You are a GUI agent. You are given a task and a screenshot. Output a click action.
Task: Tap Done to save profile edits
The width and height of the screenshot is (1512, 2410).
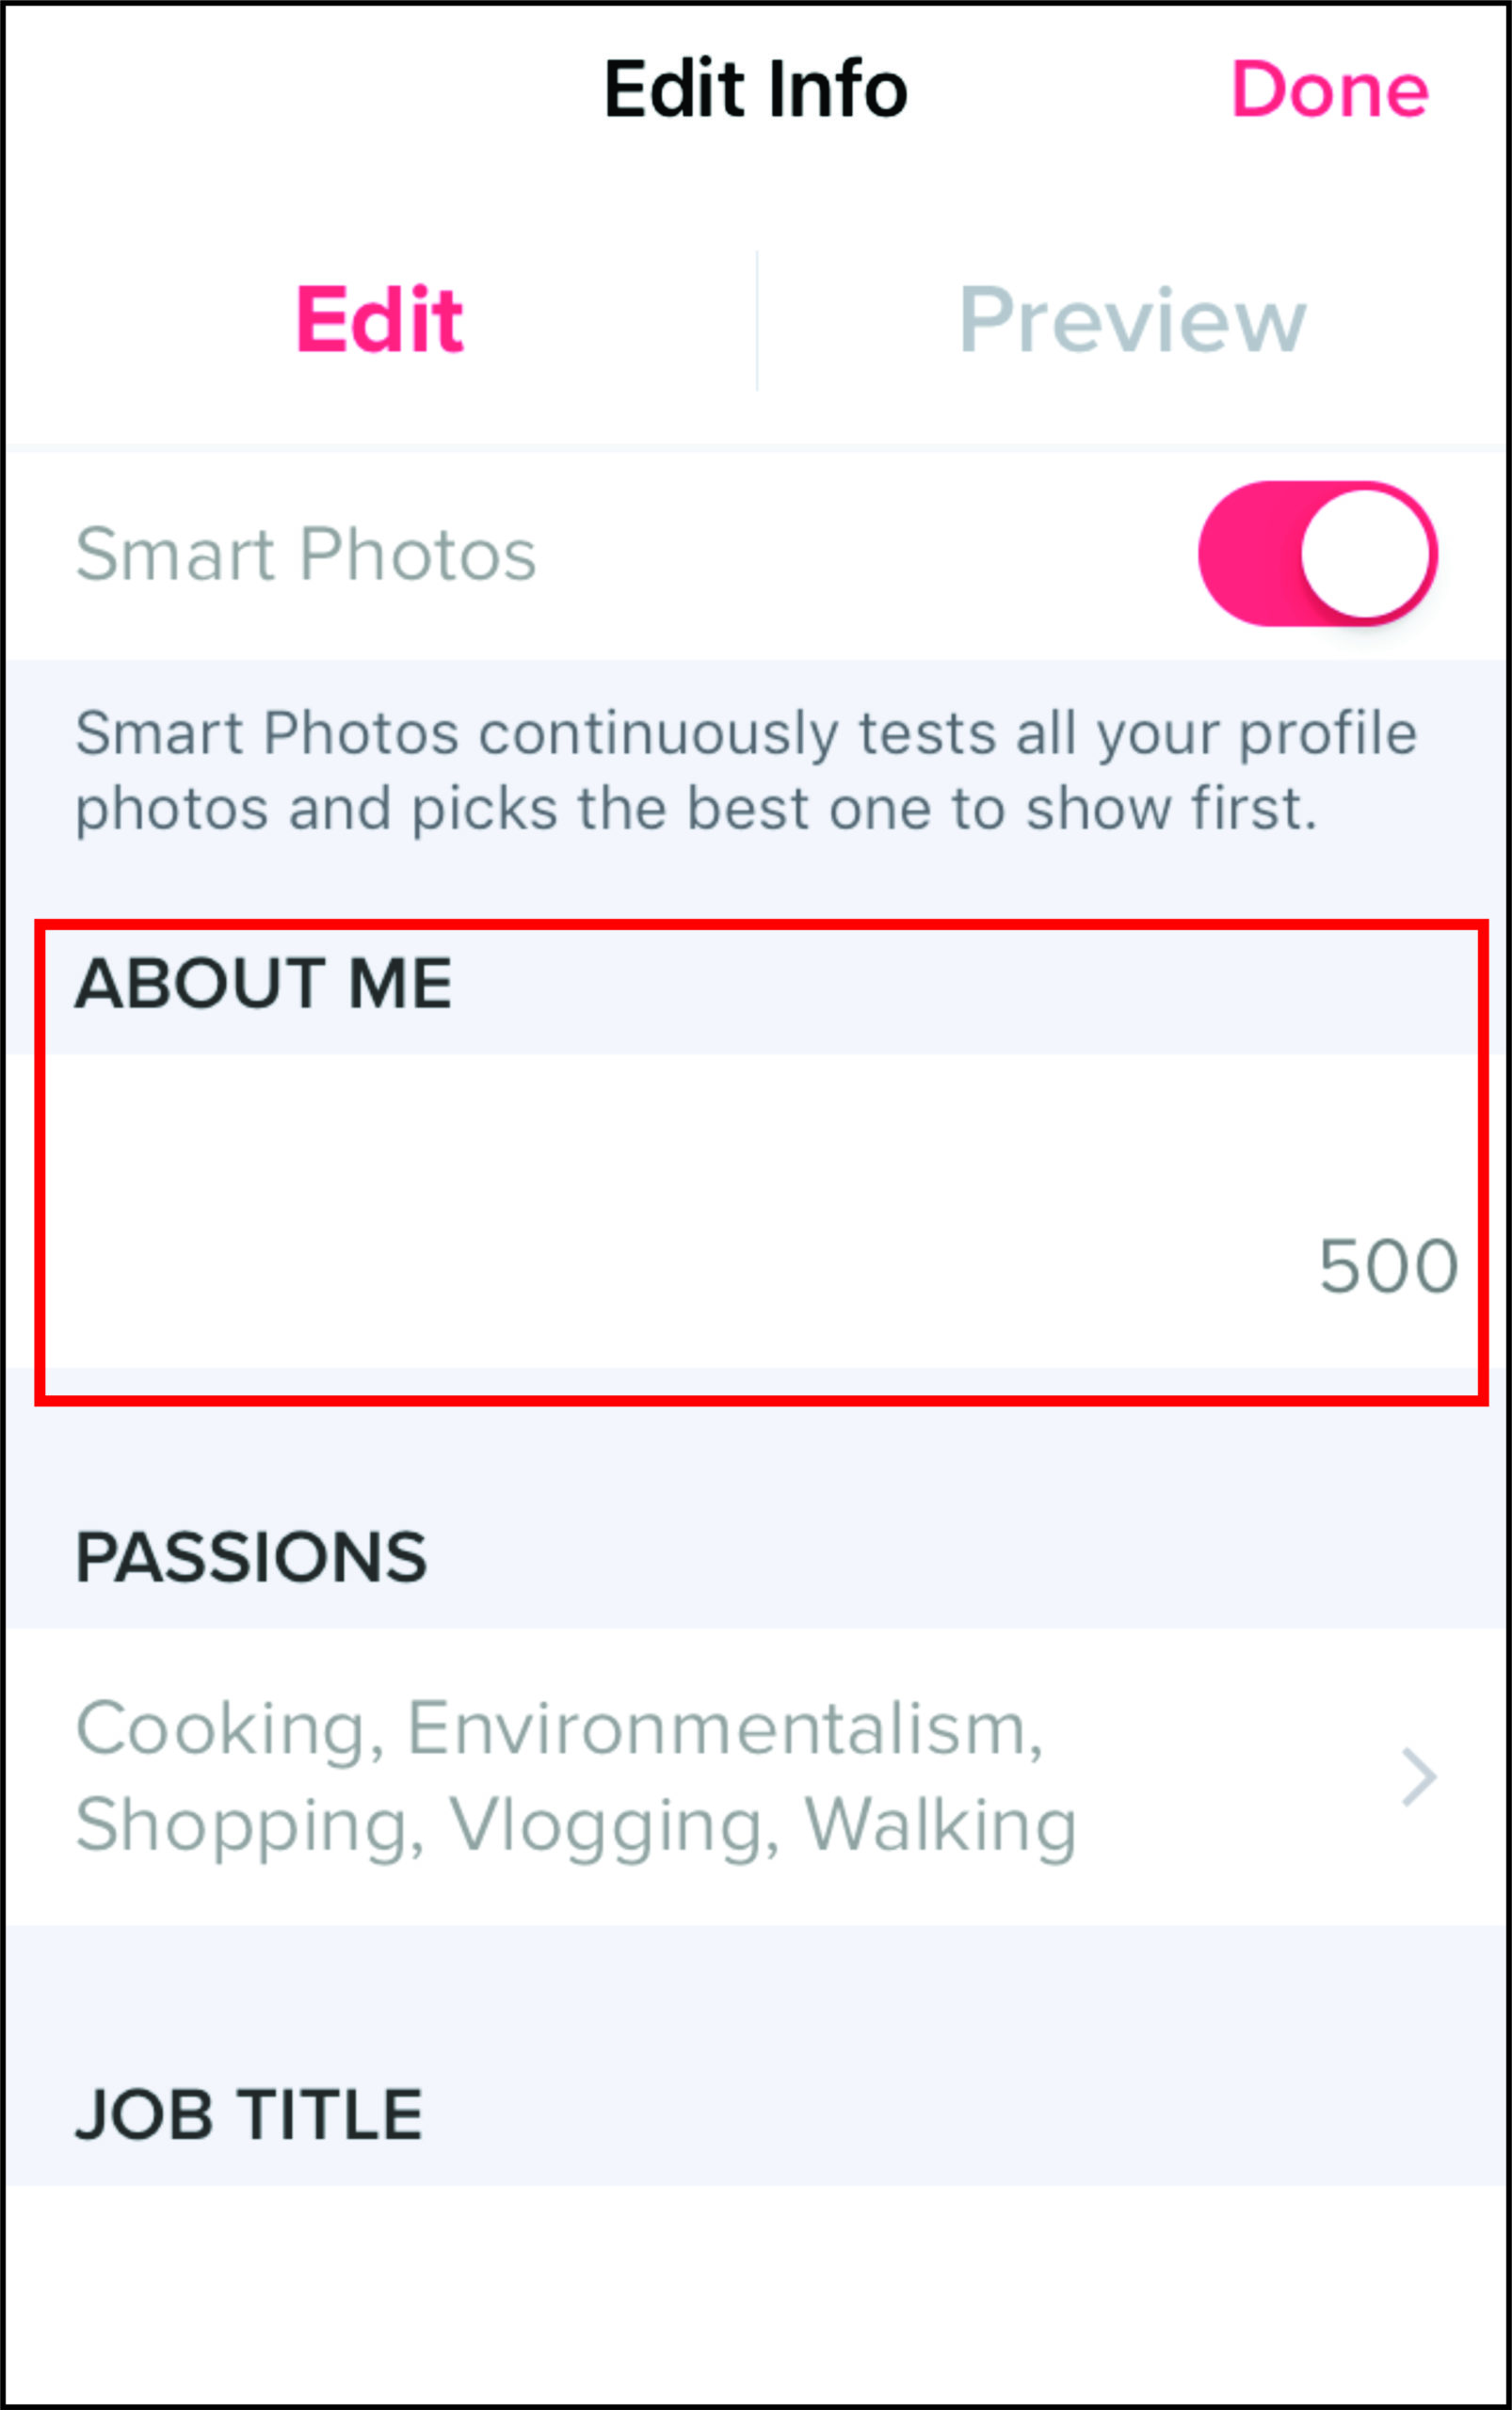(1328, 90)
